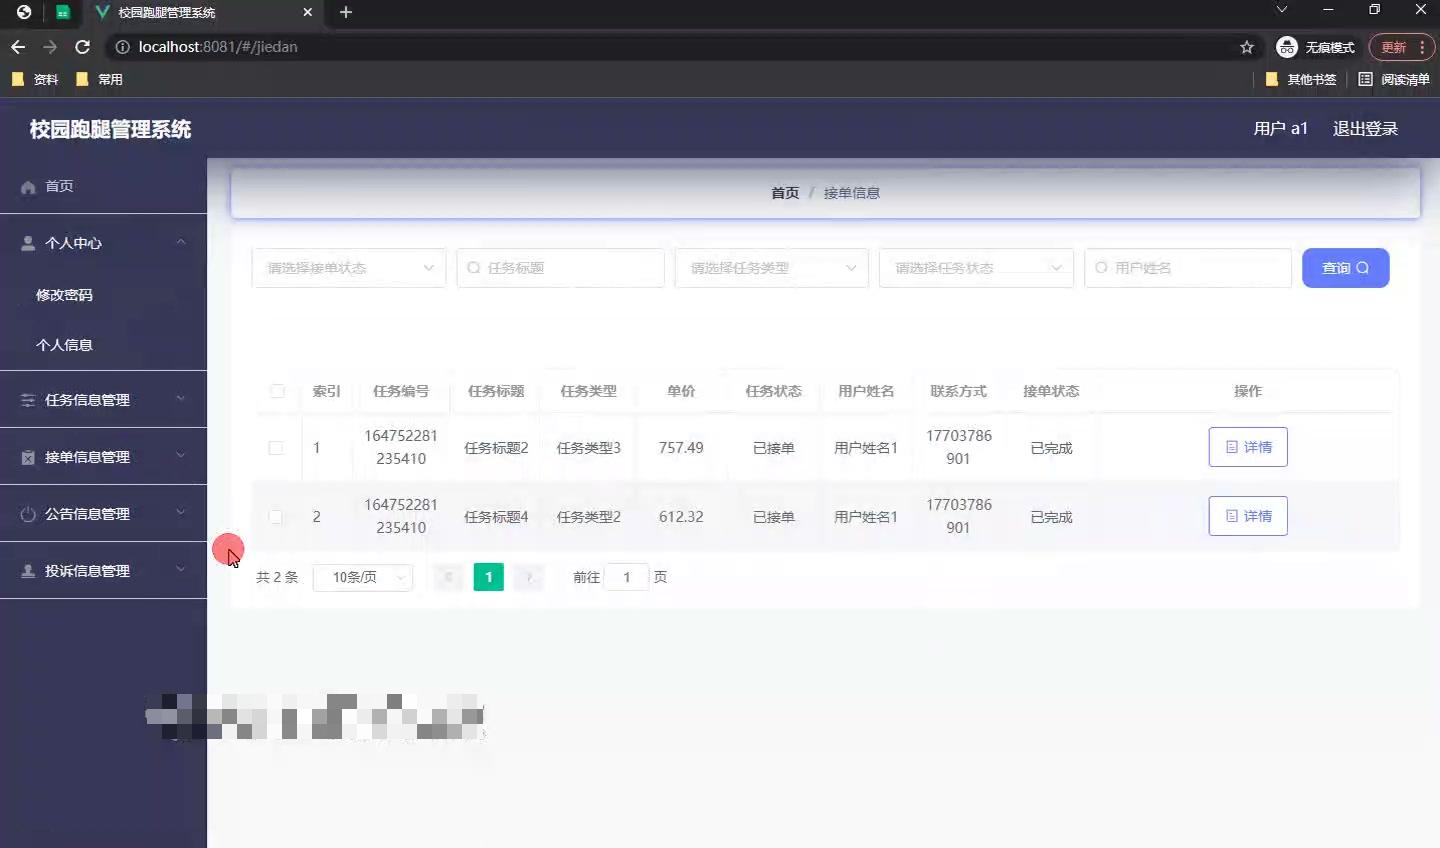Click 退出登录 to log out
Image resolution: width=1440 pixels, height=848 pixels.
(1365, 128)
